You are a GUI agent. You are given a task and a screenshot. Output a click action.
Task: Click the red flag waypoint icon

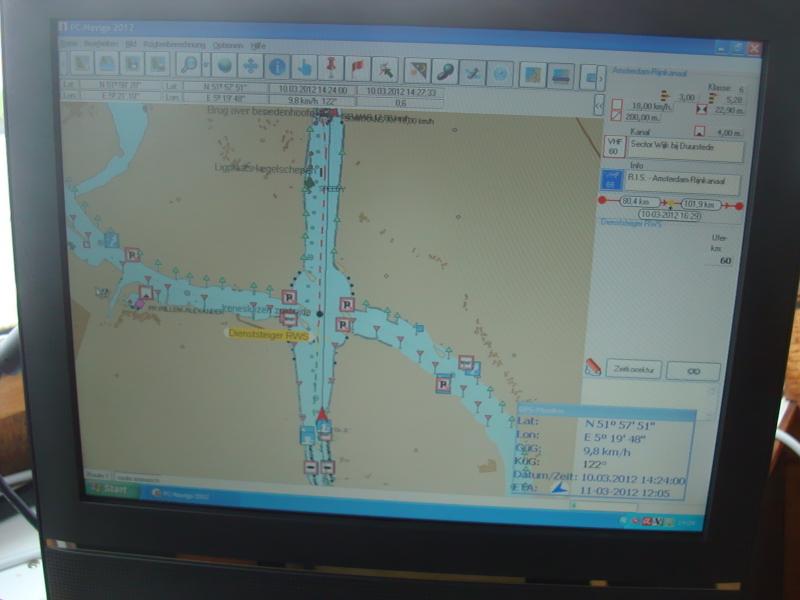point(356,69)
